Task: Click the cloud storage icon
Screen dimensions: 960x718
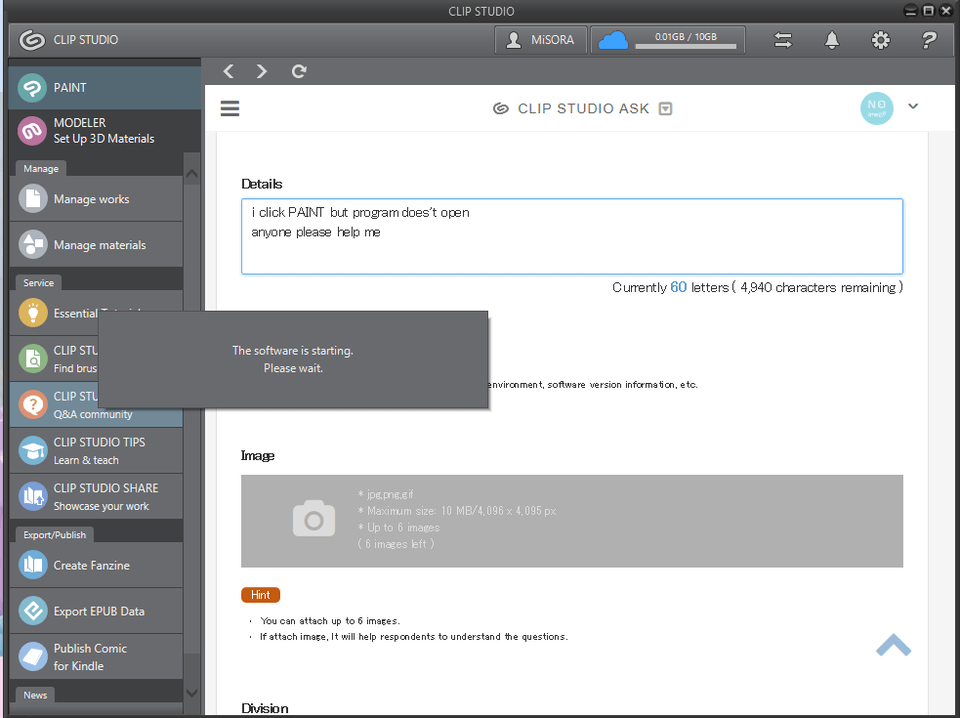Action: [x=613, y=40]
